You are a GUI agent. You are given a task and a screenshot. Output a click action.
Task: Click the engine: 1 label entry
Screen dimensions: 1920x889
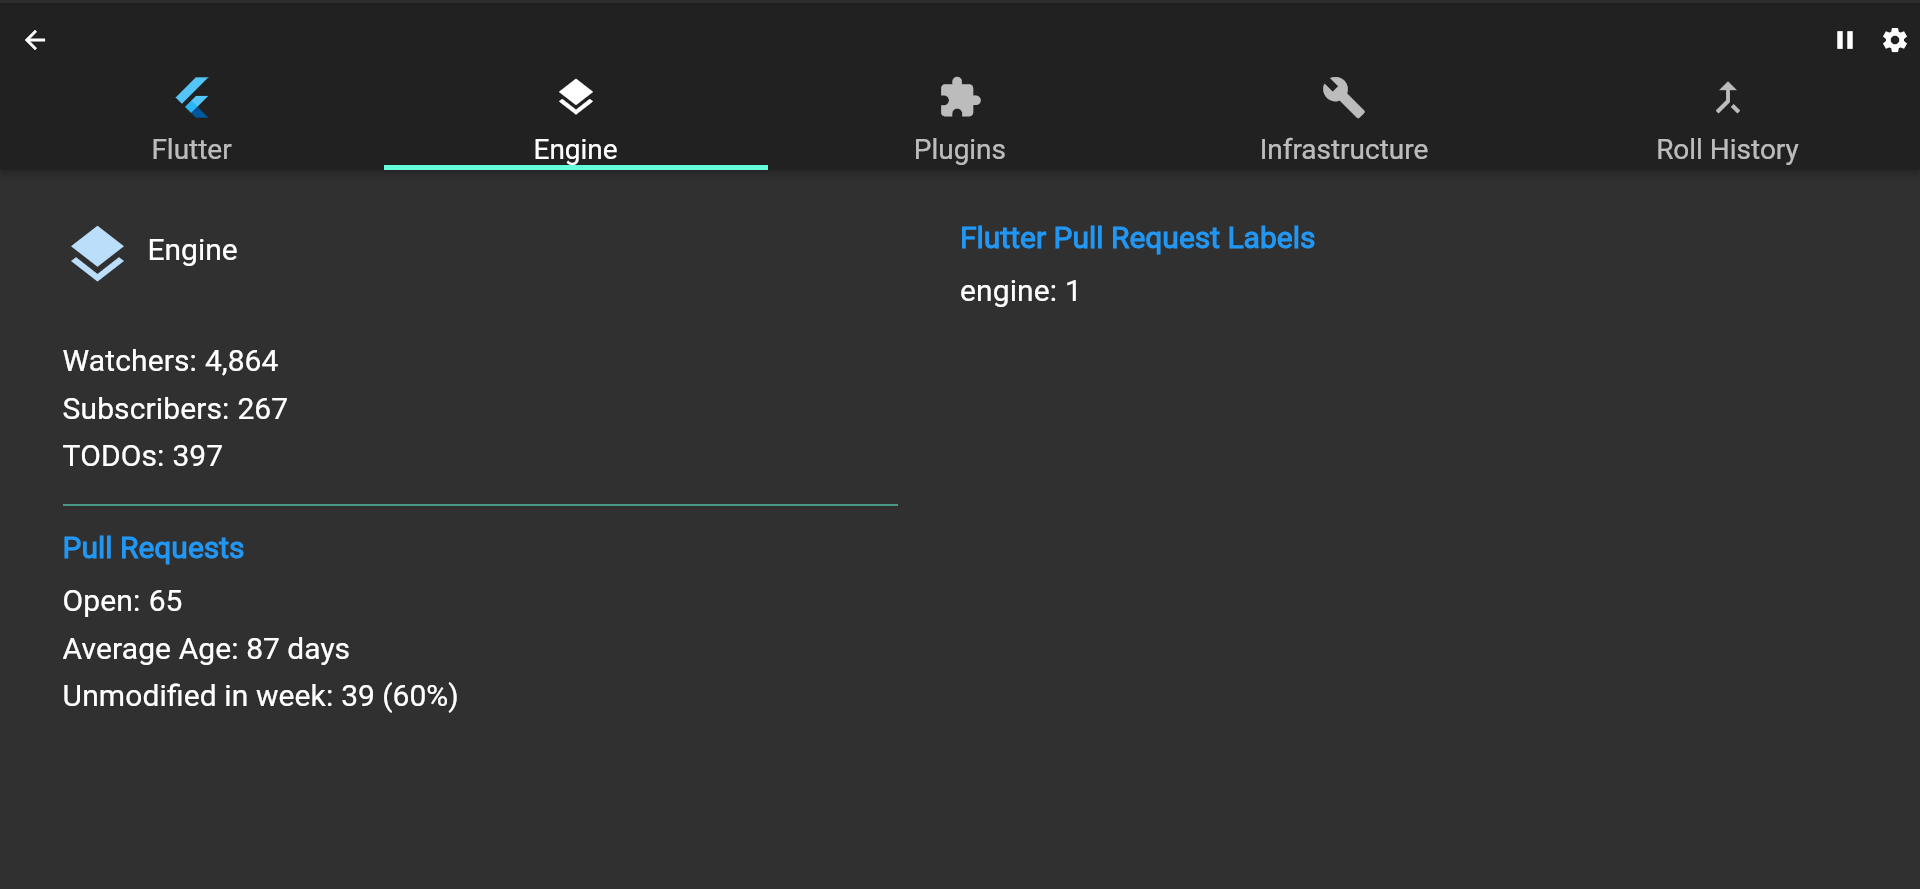(1019, 291)
